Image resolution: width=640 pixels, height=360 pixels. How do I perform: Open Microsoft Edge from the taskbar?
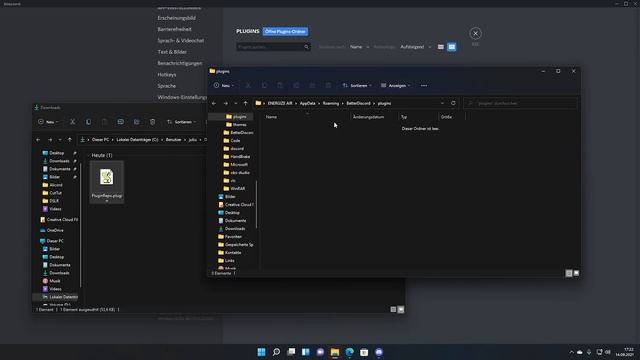349,352
